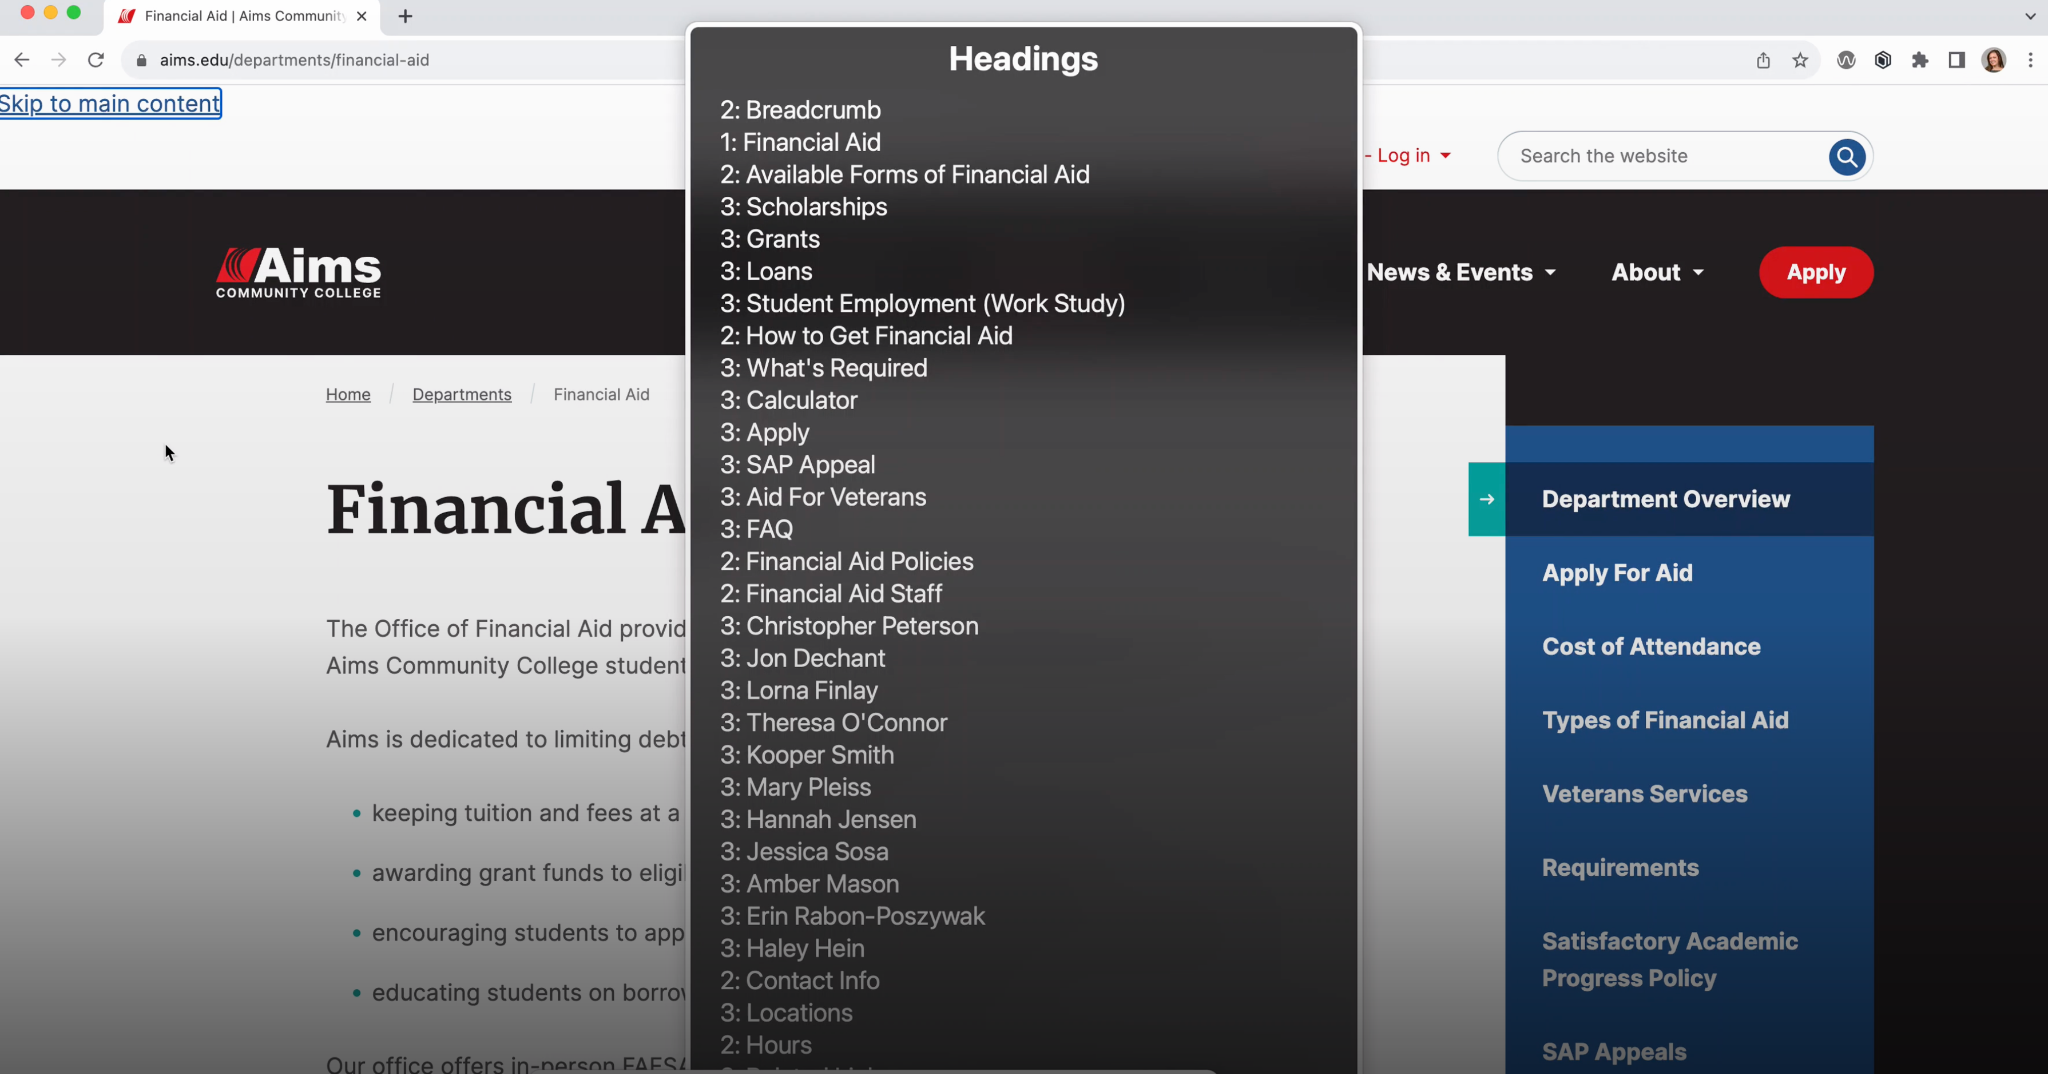Image resolution: width=2048 pixels, height=1074 pixels.
Task: Select '3: Student Employment (Work Study)' heading
Action: 922,303
